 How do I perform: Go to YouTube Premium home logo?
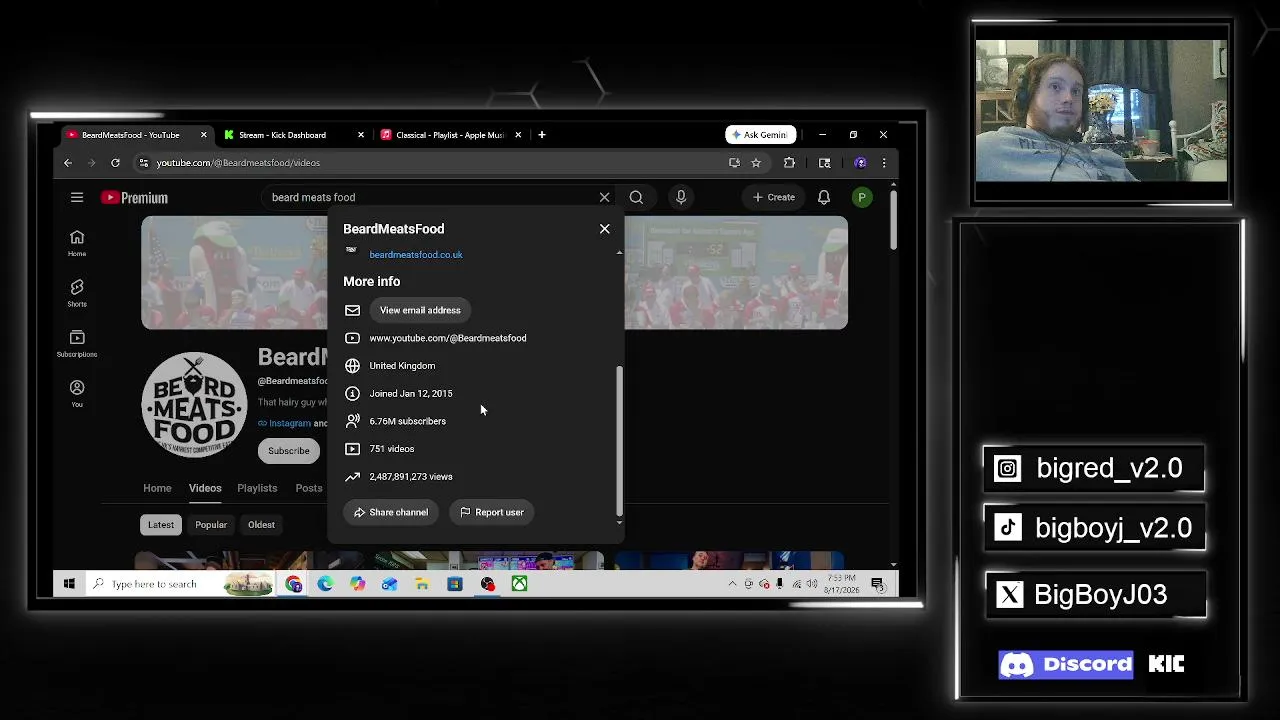point(134,198)
